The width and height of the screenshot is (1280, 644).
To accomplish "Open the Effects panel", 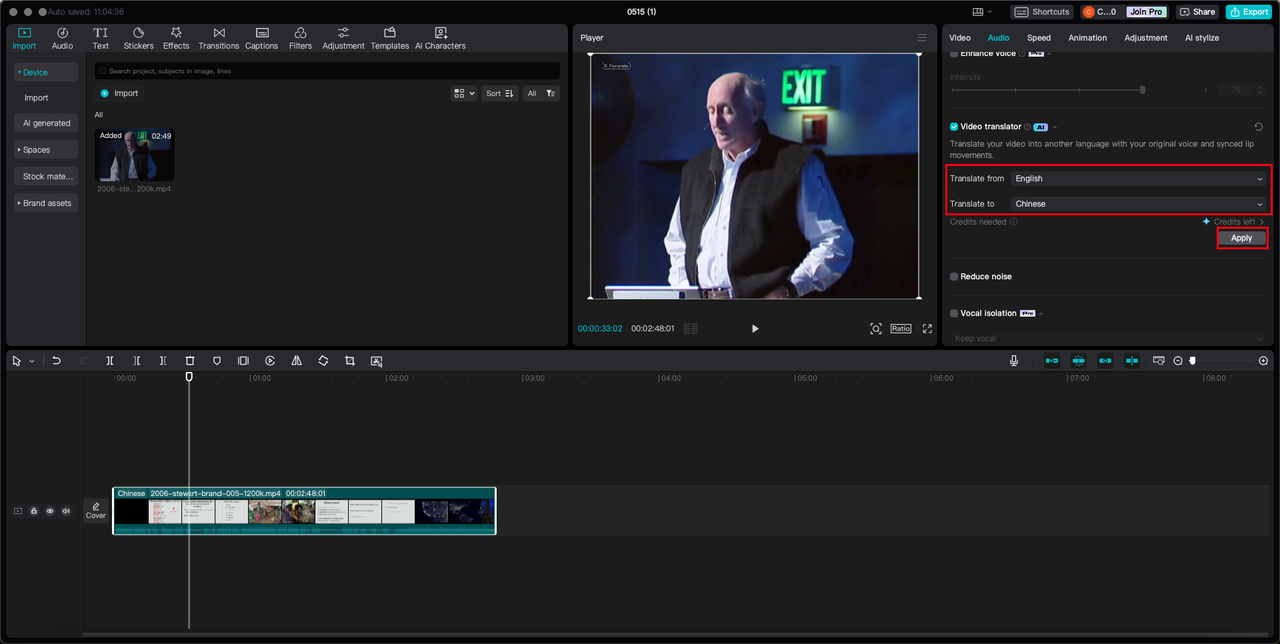I will pos(176,38).
